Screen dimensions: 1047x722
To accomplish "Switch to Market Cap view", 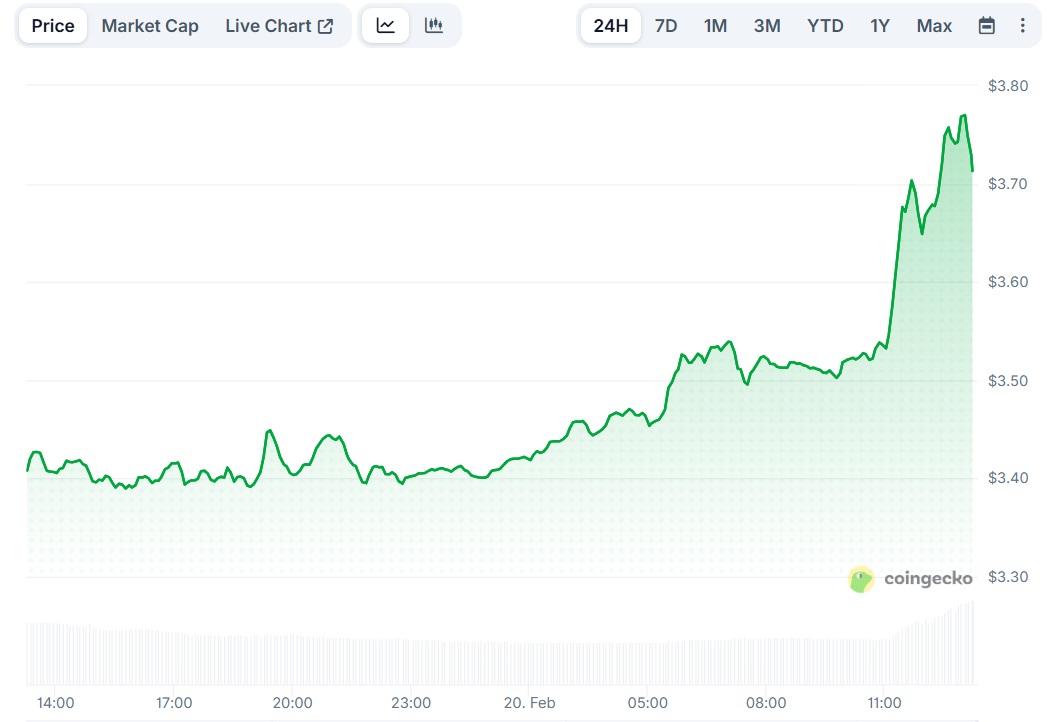I will (x=150, y=25).
